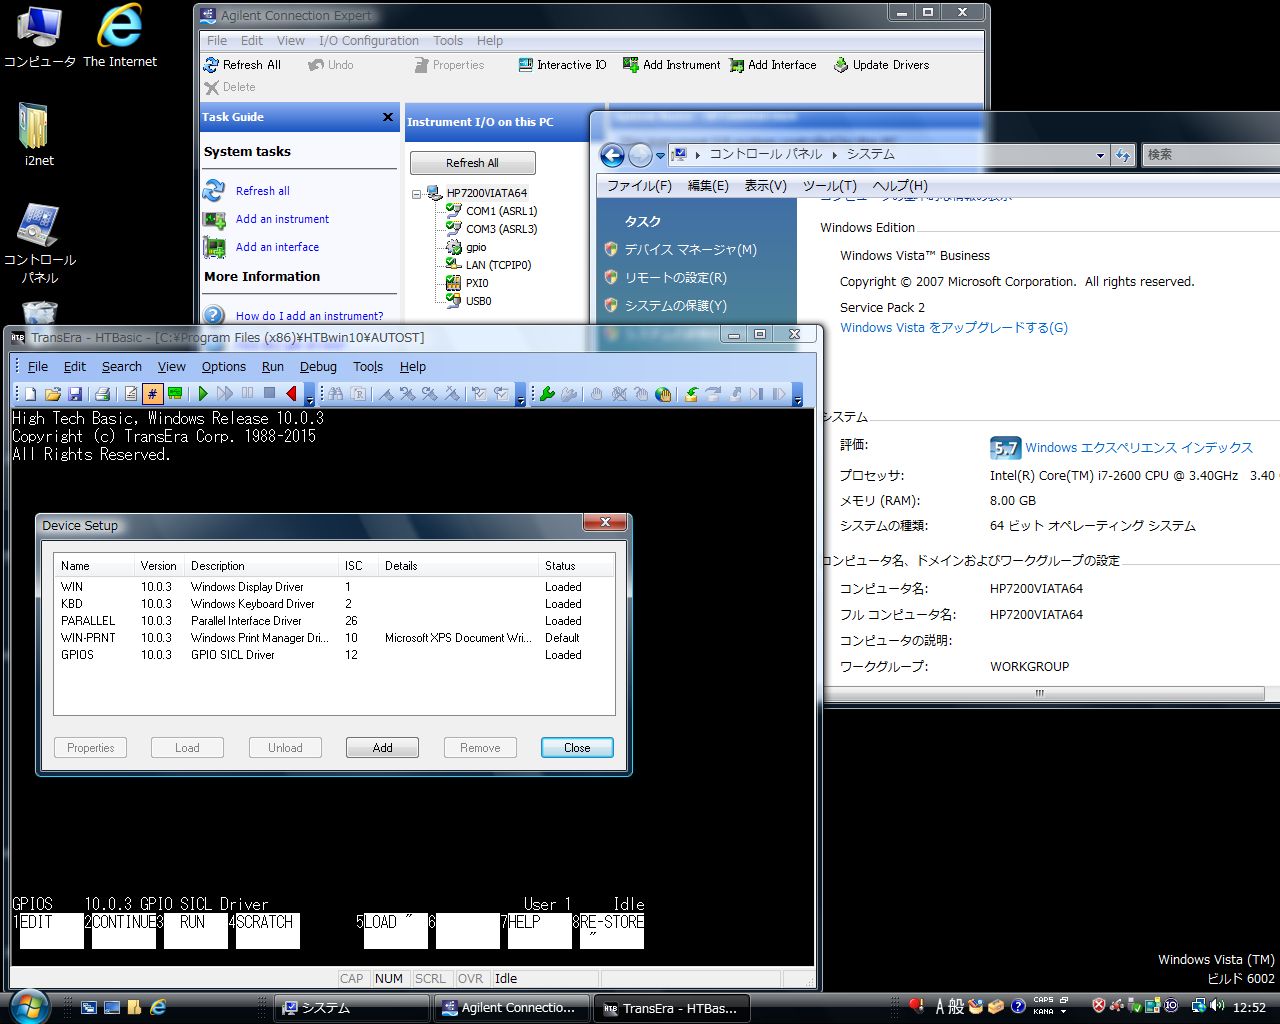Open コントロール パネル desktop icon
1280x1024 pixels.
pos(39,244)
